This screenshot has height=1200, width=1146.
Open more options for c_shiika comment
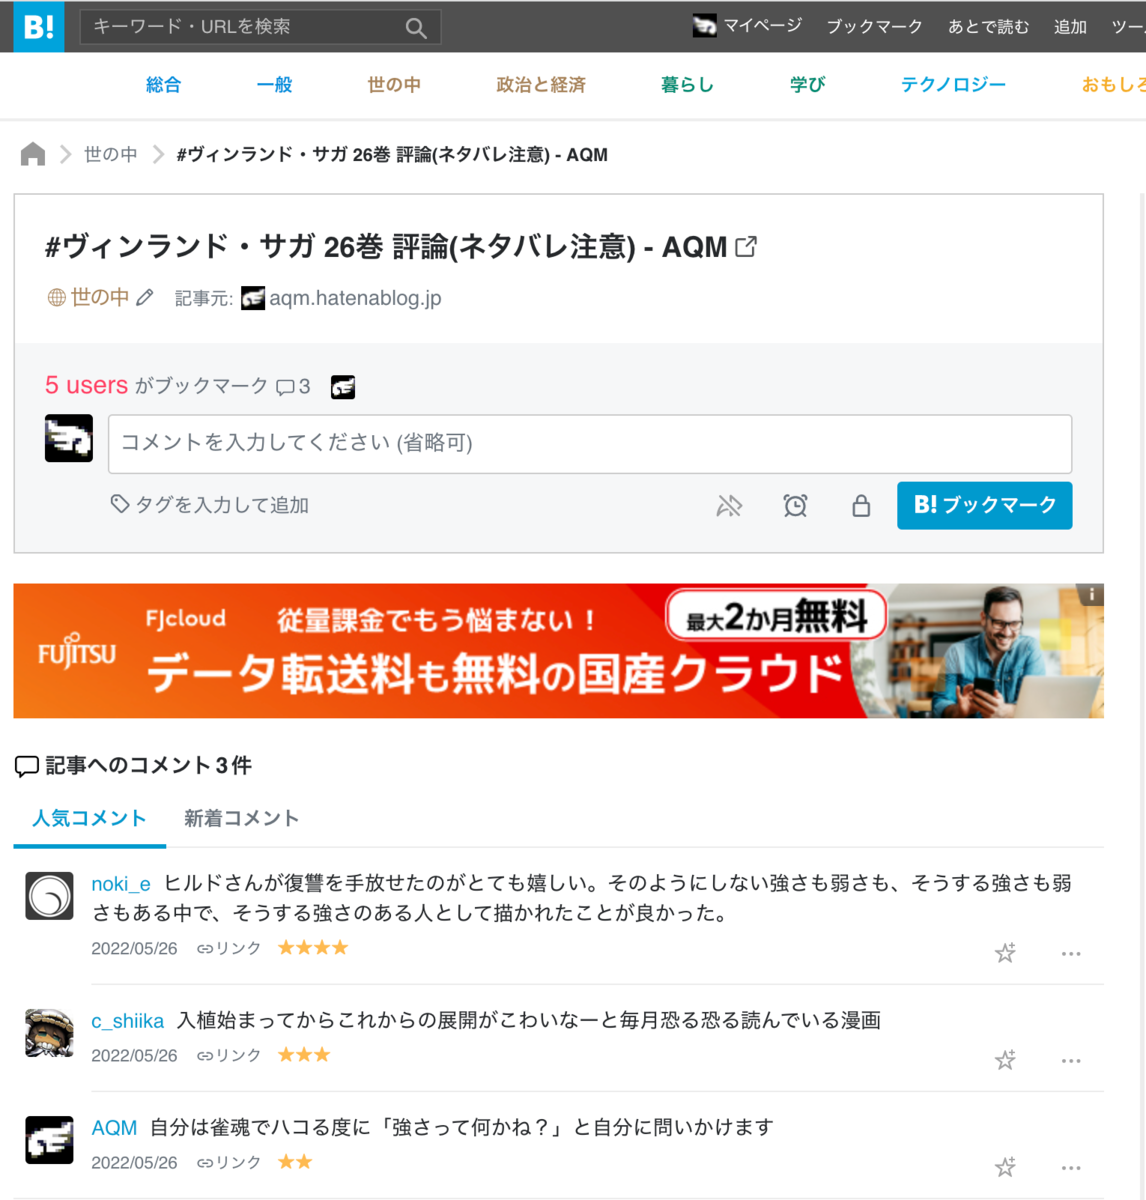(x=1071, y=1061)
